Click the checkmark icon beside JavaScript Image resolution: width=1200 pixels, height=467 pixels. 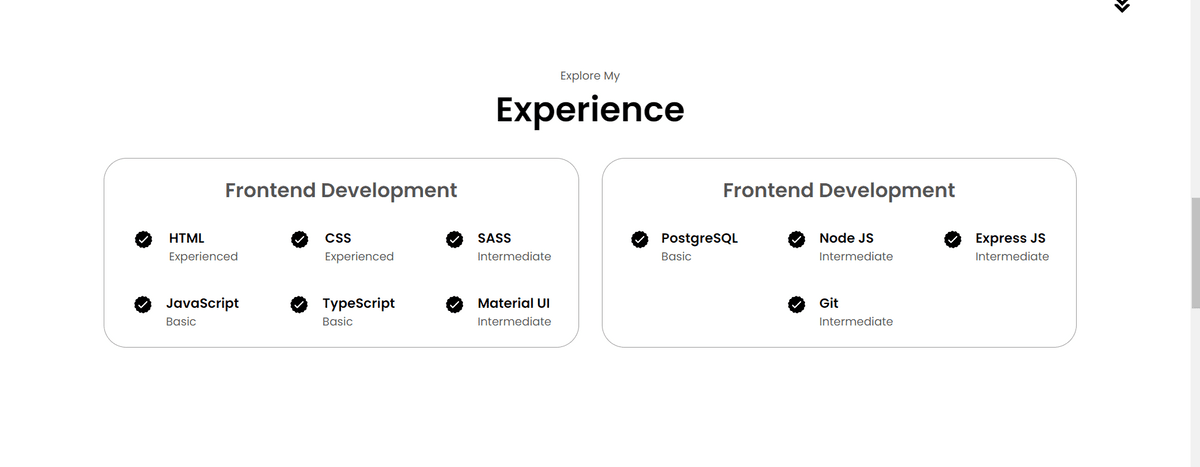[x=143, y=304]
